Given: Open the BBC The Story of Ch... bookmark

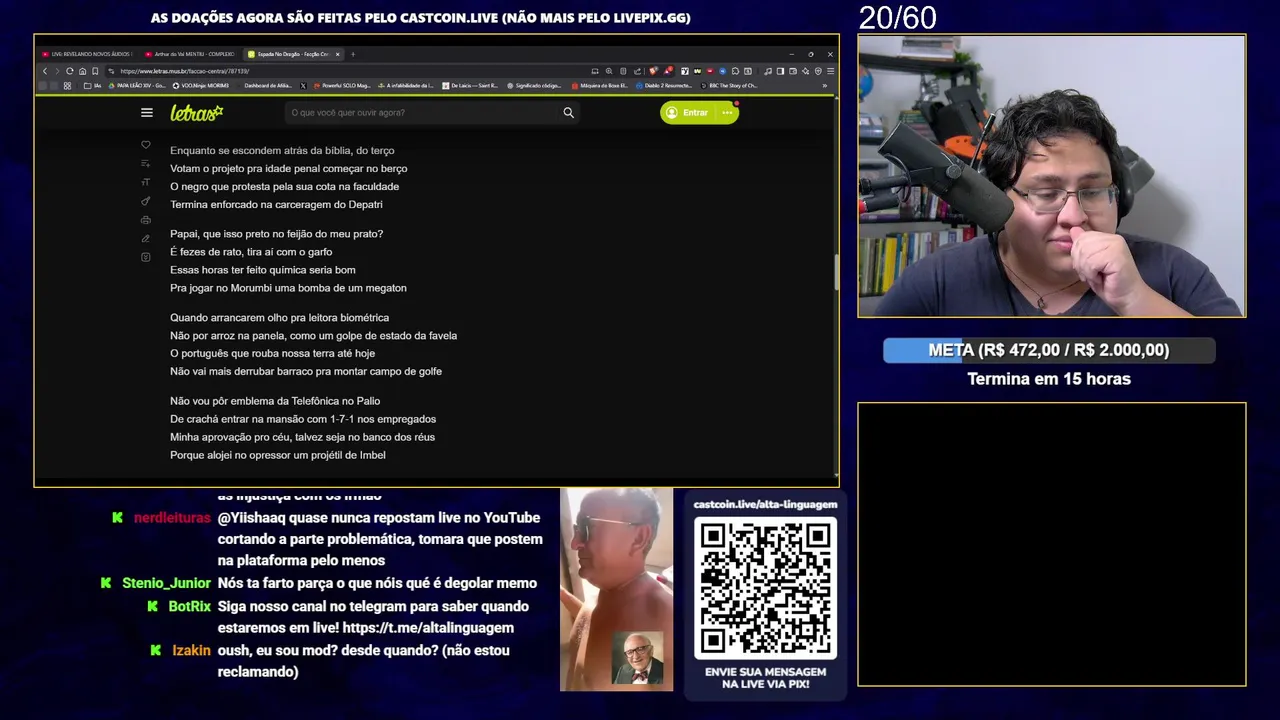Looking at the screenshot, I should pos(728,86).
